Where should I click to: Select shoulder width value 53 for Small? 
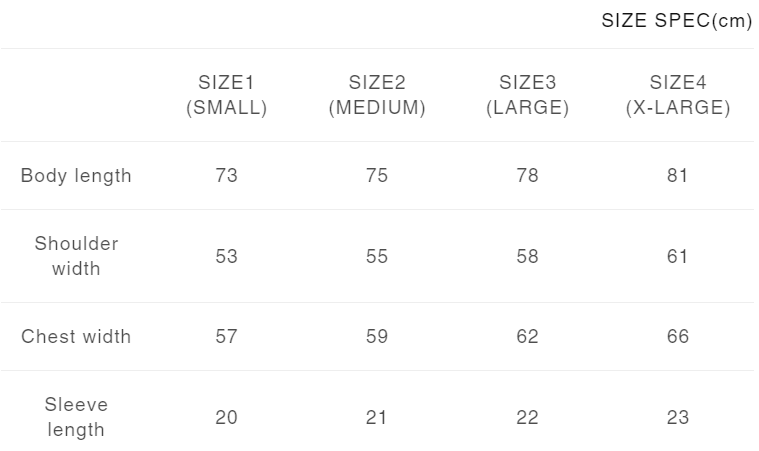click(x=227, y=257)
